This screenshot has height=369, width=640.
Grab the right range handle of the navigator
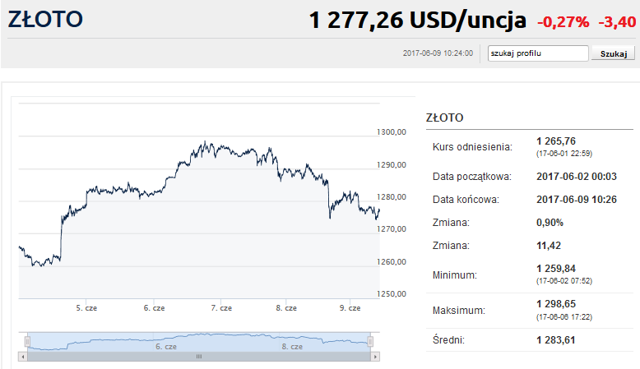click(371, 341)
